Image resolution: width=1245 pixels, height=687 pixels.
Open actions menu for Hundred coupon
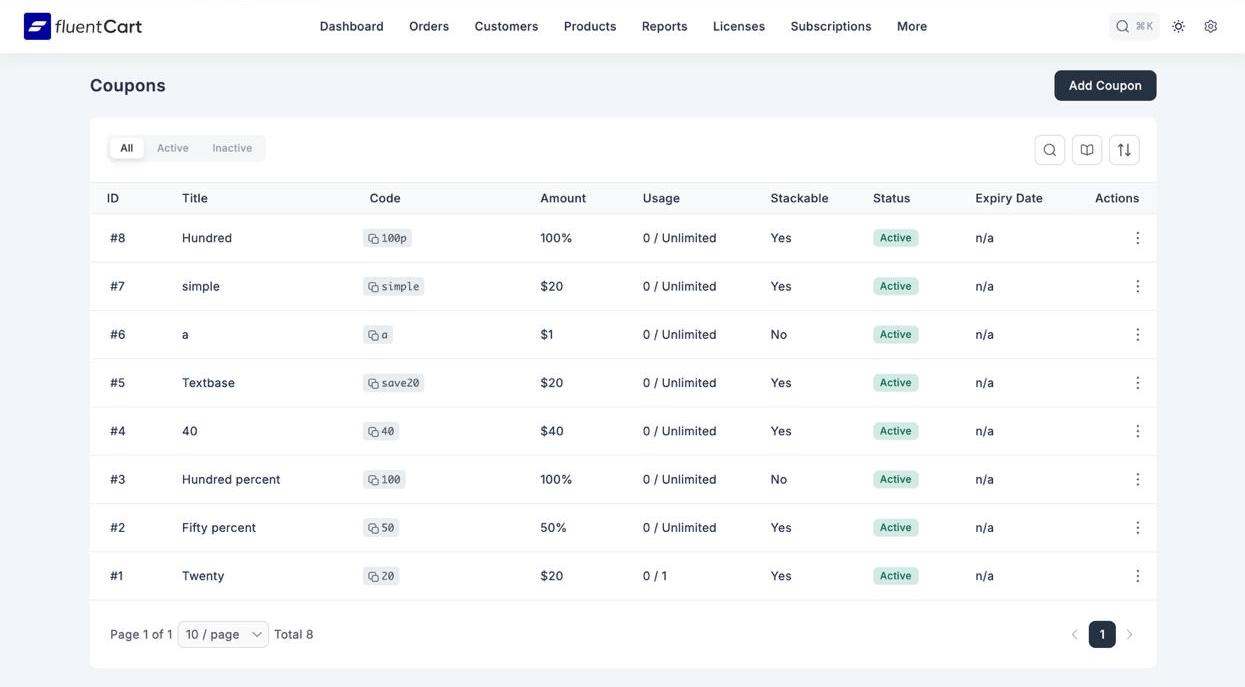pyautogui.click(x=1137, y=238)
